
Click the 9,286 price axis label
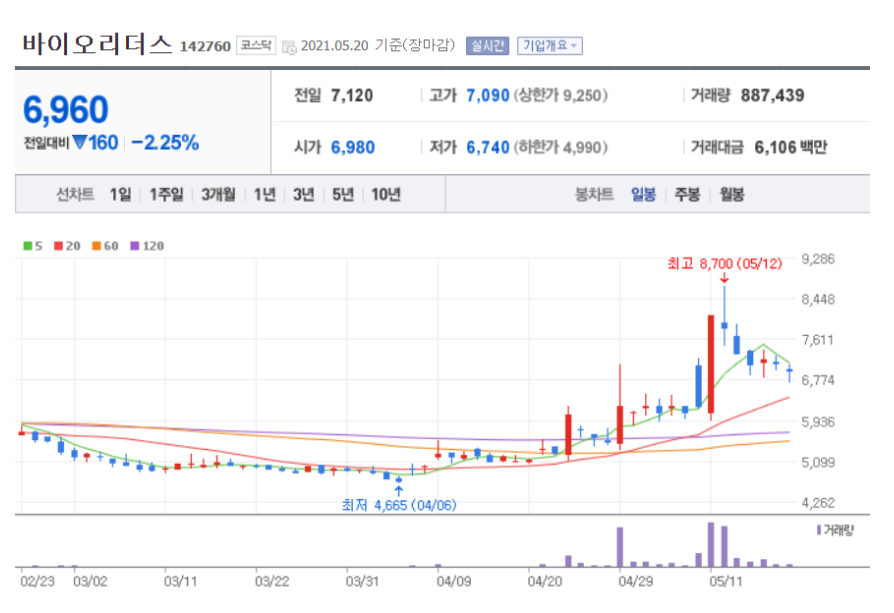pyautogui.click(x=818, y=259)
